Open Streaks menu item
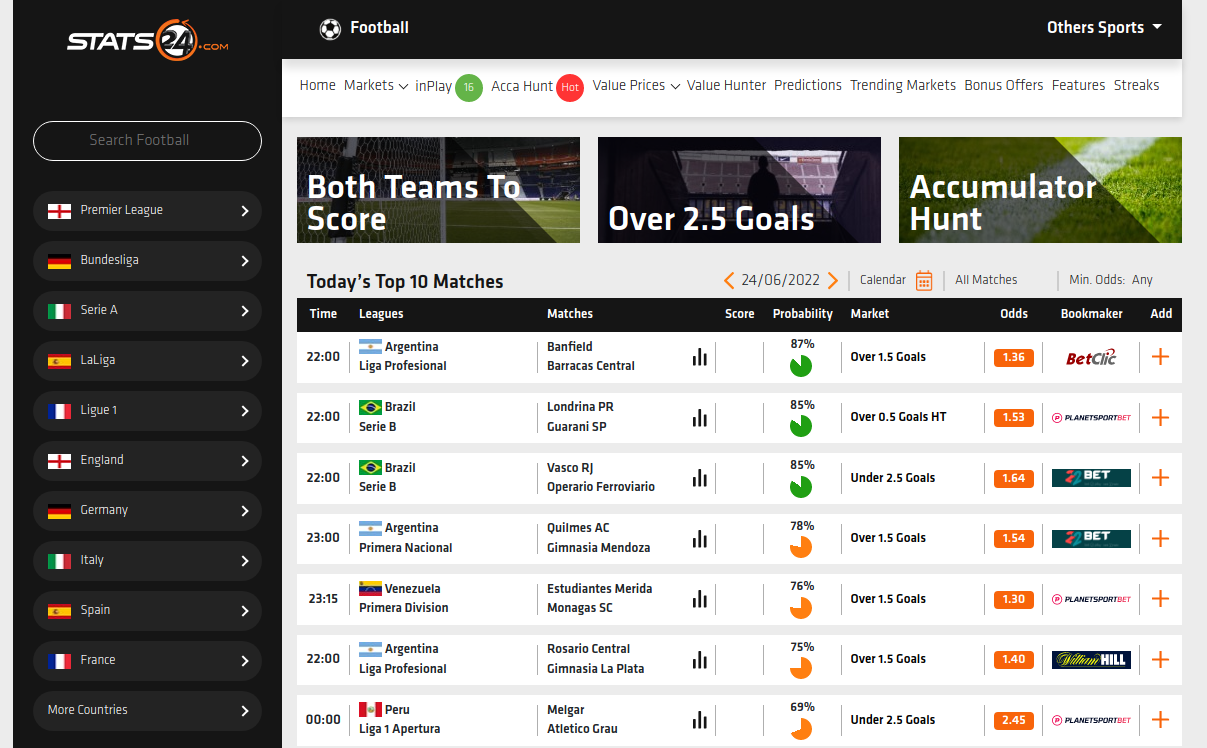The image size is (1207, 748). (x=1137, y=86)
